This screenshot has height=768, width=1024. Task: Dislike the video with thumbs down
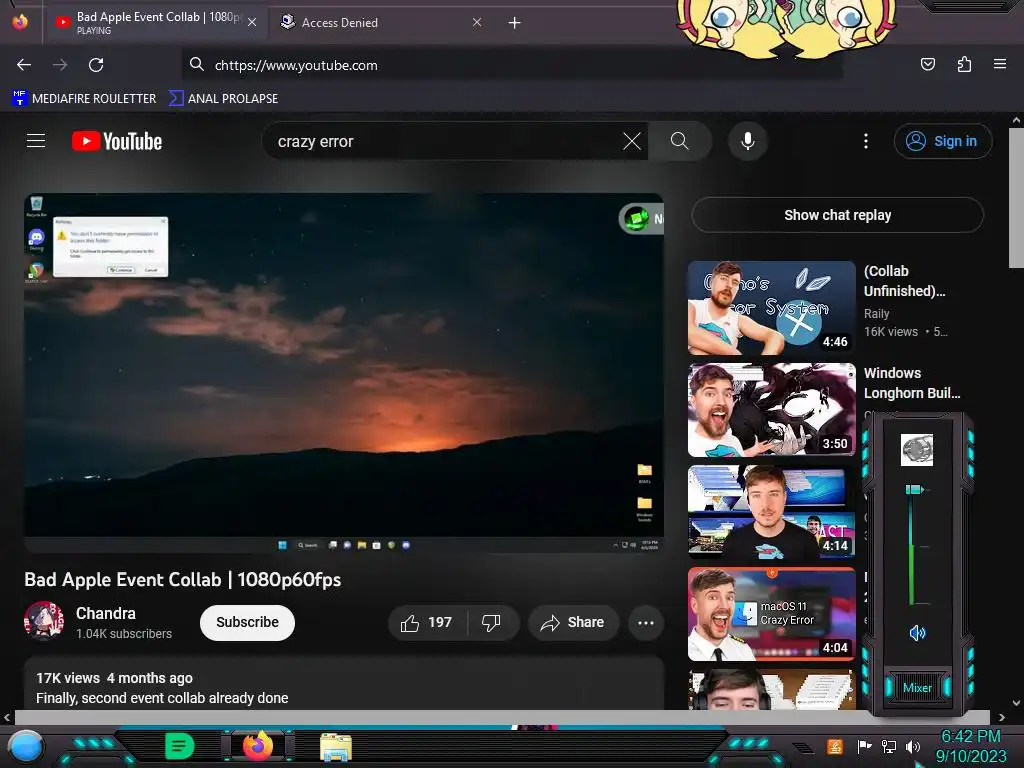(491, 622)
